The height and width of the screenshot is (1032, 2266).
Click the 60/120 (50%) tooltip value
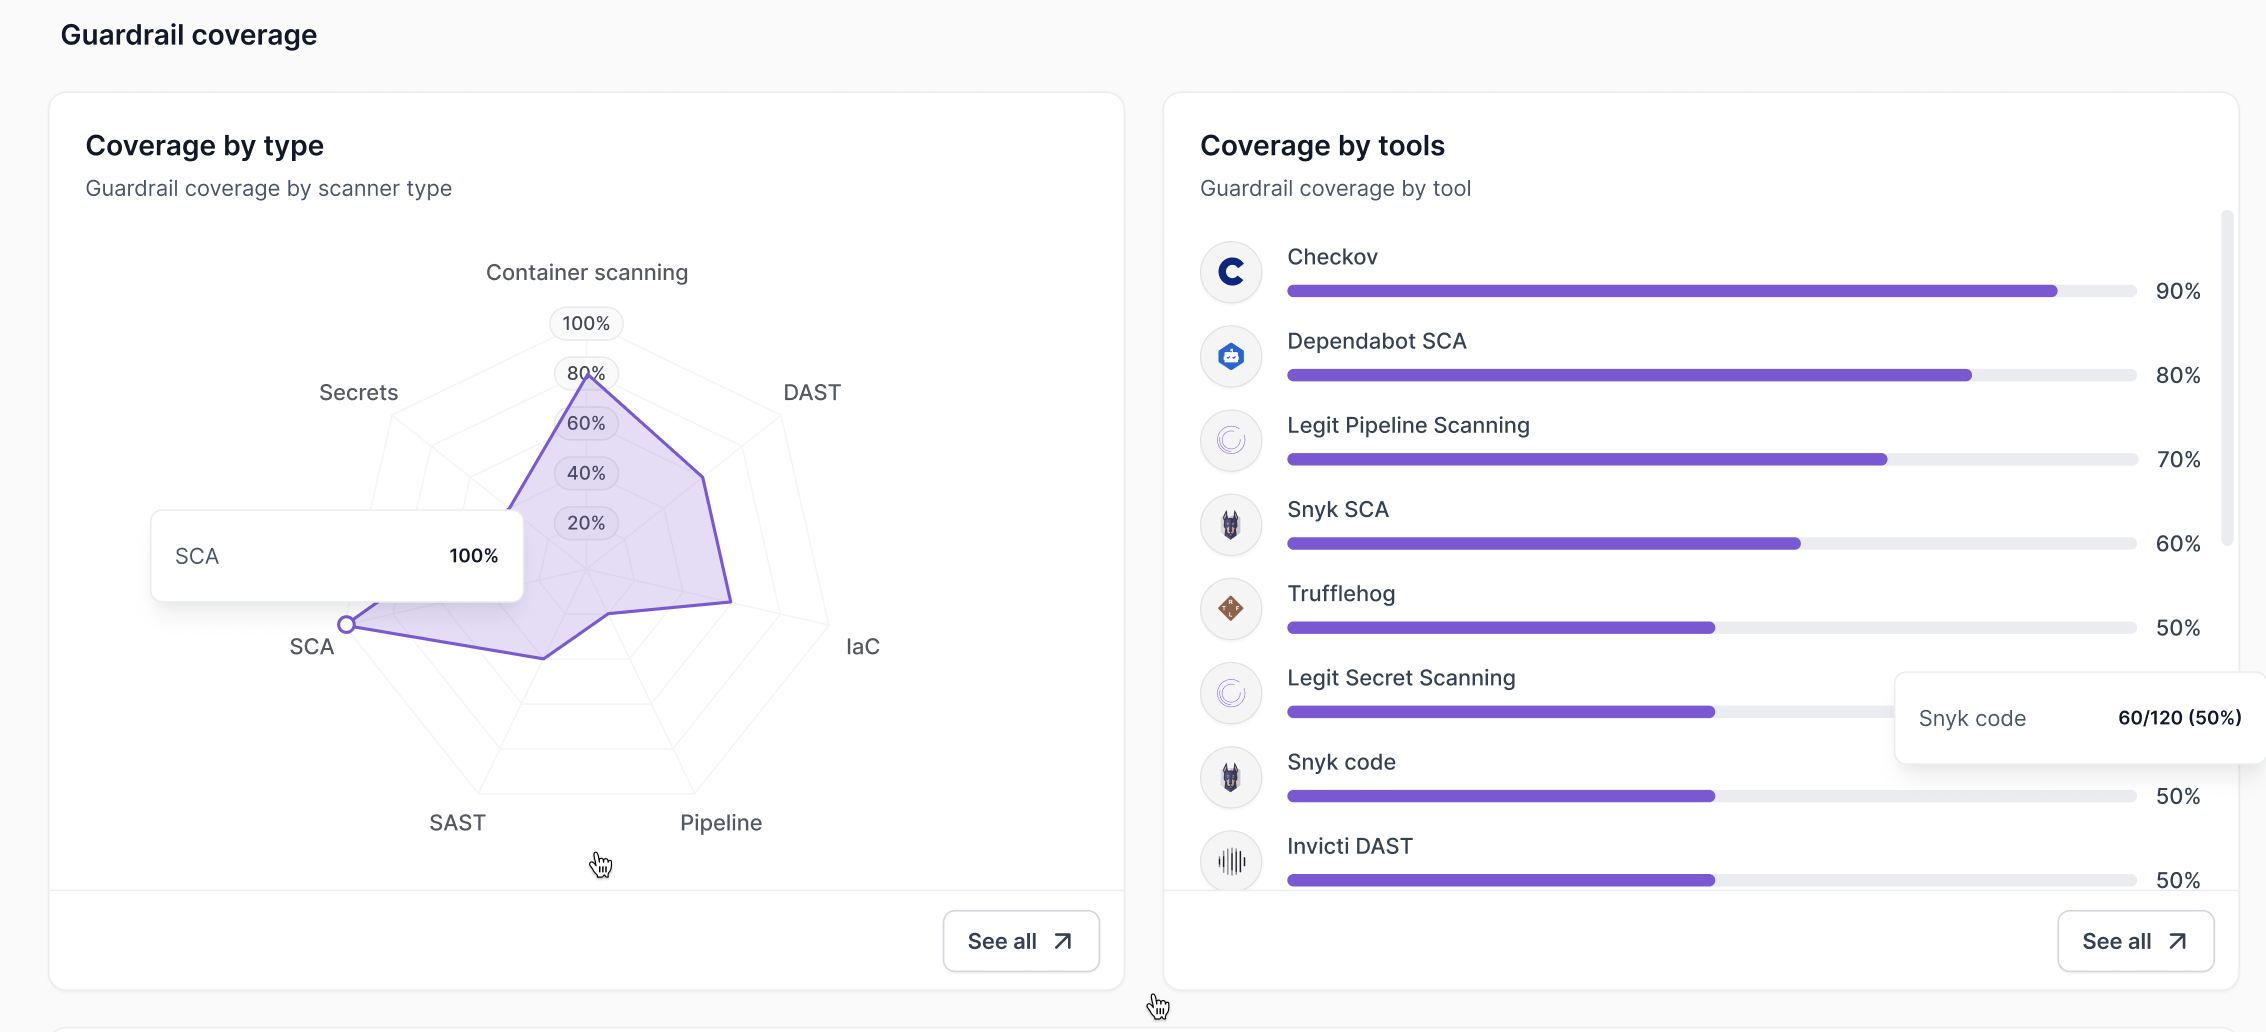click(x=2179, y=717)
